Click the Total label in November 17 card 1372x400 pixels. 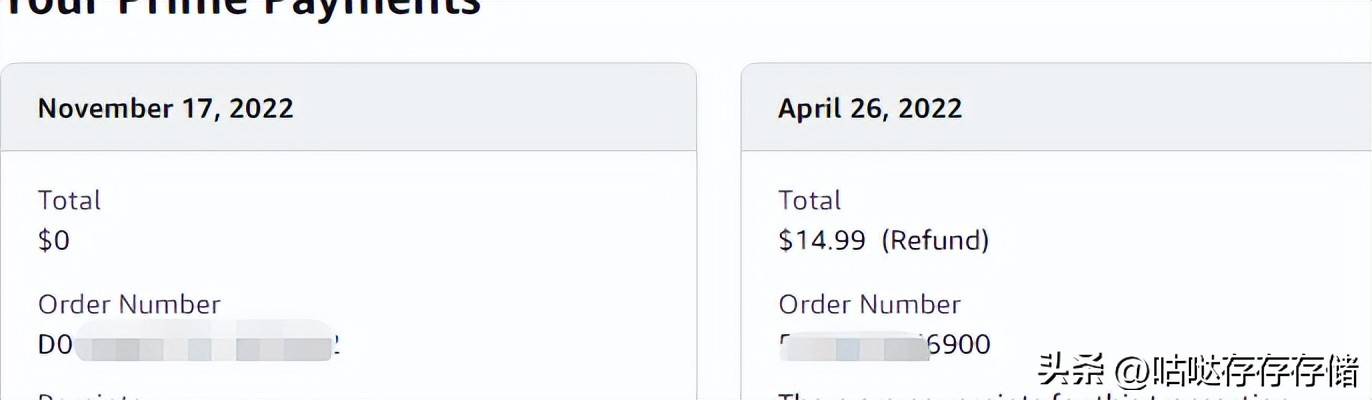(69, 200)
